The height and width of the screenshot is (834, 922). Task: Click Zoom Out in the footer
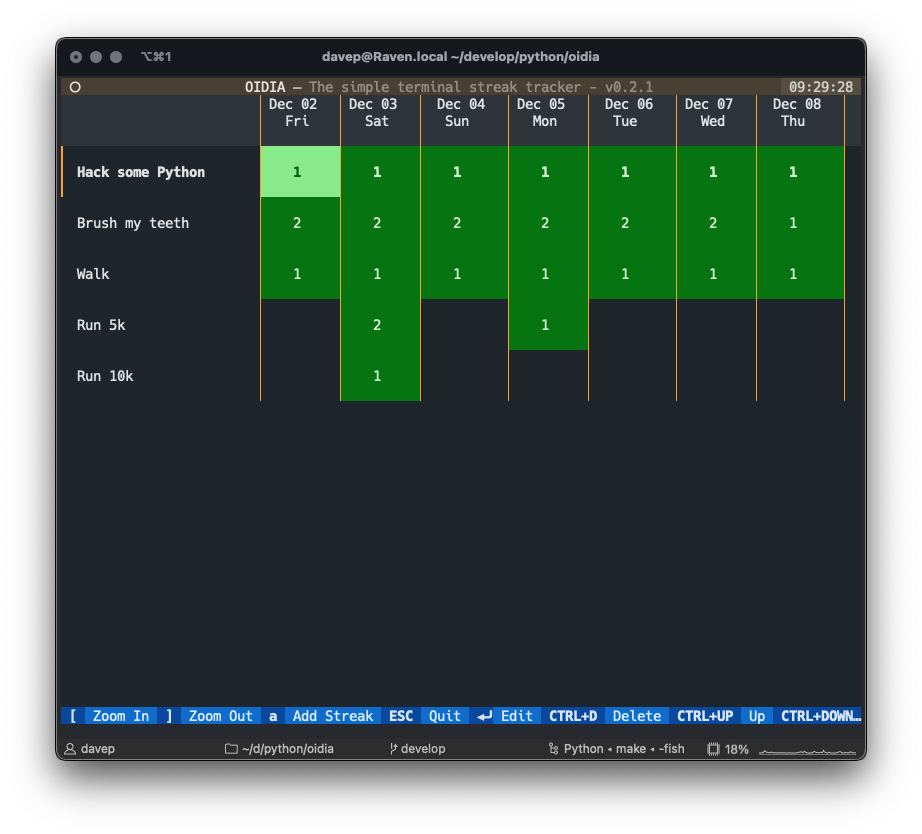click(220, 716)
